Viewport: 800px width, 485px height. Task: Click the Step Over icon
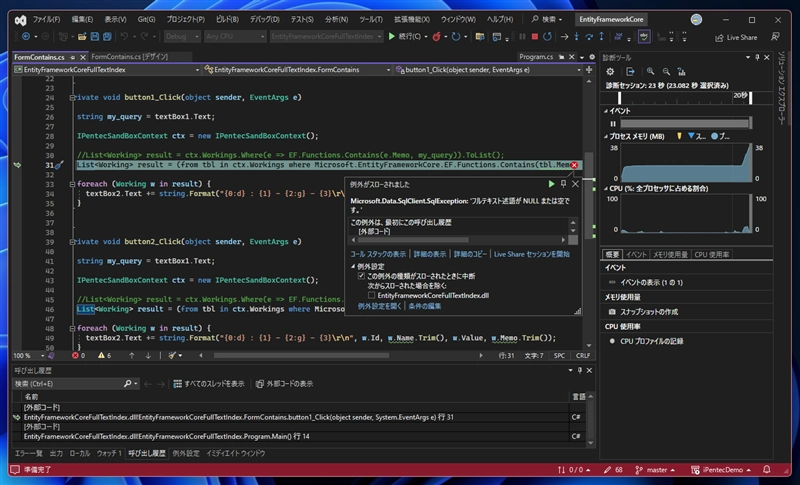pos(589,37)
